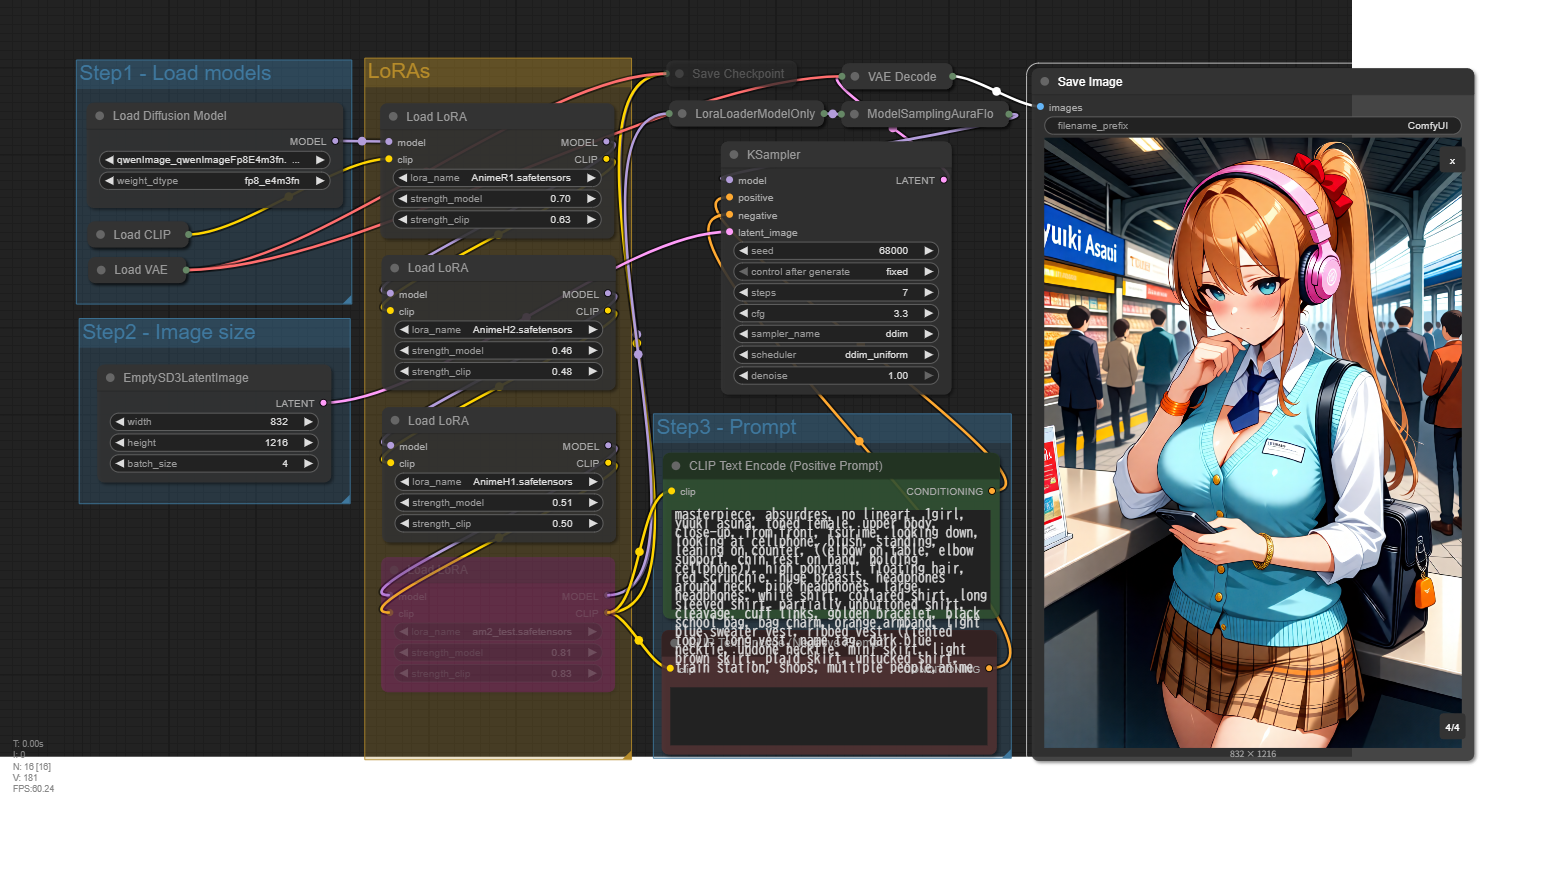Expand the EmptySD3LatentImage node dot

pyautogui.click(x=110, y=378)
